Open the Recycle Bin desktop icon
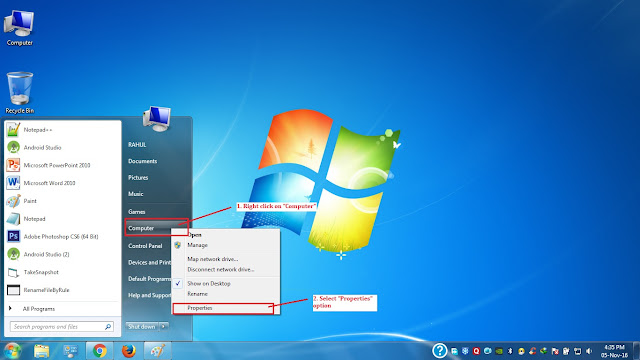Image resolution: width=640 pixels, height=360 pixels. (19, 93)
